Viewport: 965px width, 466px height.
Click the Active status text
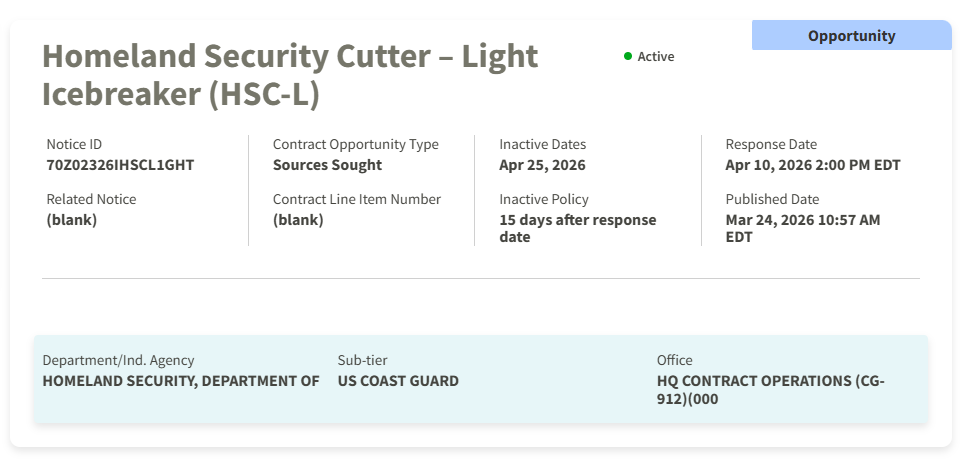[656, 57]
